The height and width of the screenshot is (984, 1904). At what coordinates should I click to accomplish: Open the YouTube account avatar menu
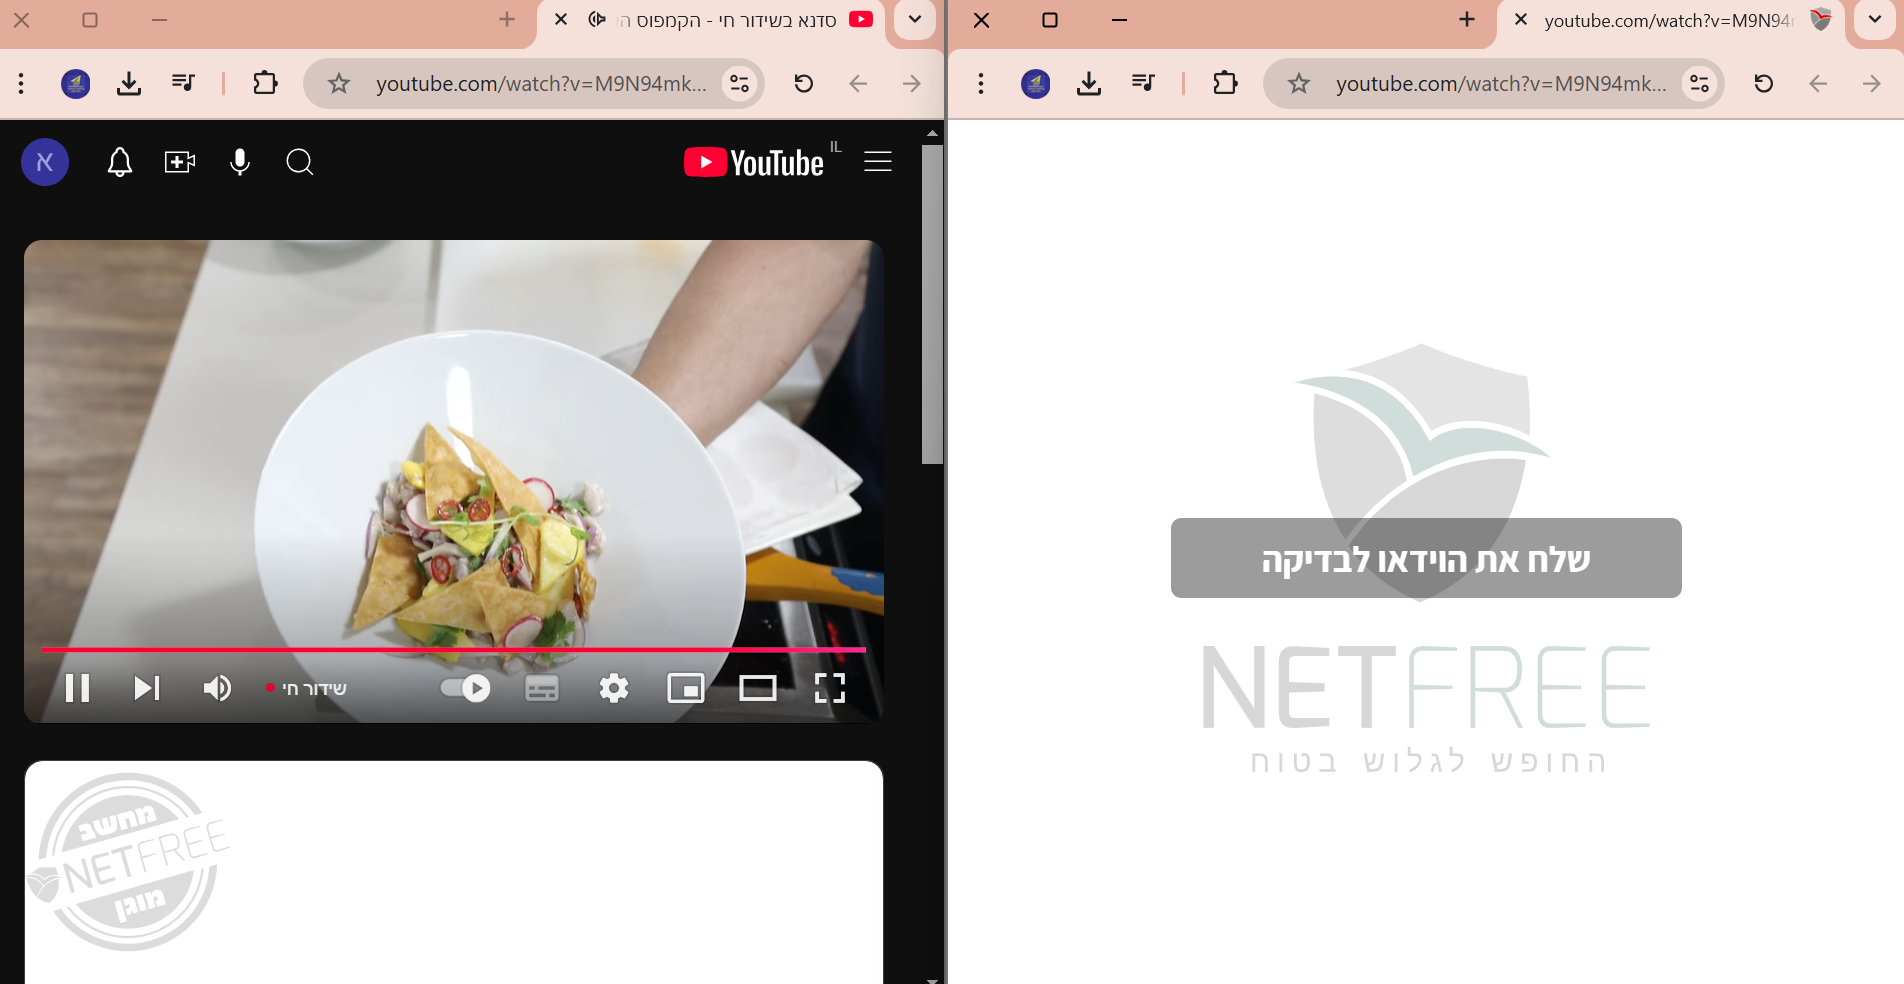[x=45, y=162]
